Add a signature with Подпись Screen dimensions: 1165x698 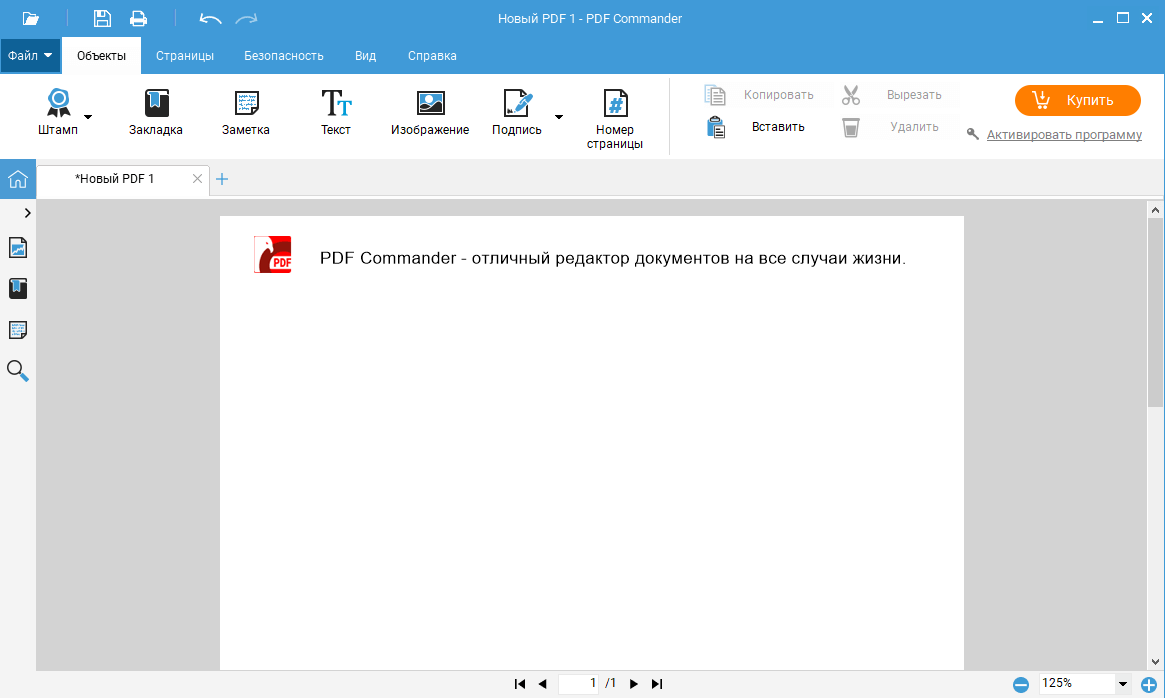(x=517, y=112)
